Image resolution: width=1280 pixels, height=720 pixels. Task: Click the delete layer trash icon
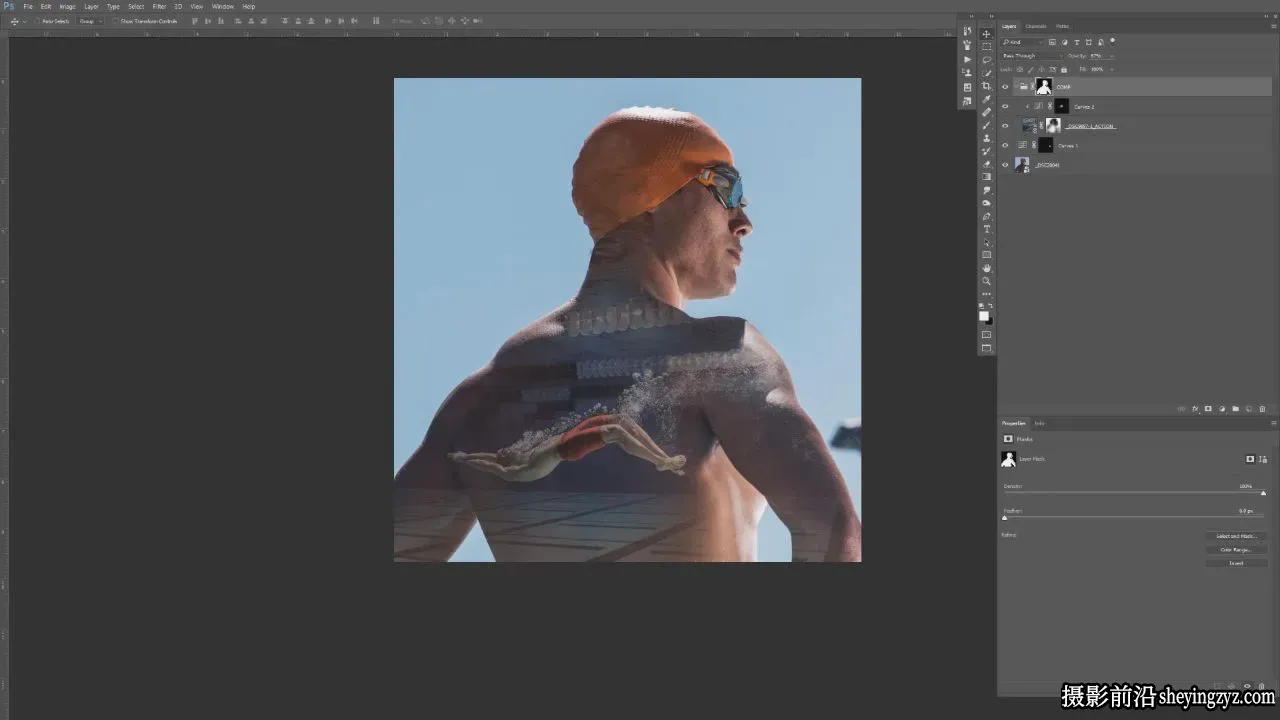(x=1262, y=409)
